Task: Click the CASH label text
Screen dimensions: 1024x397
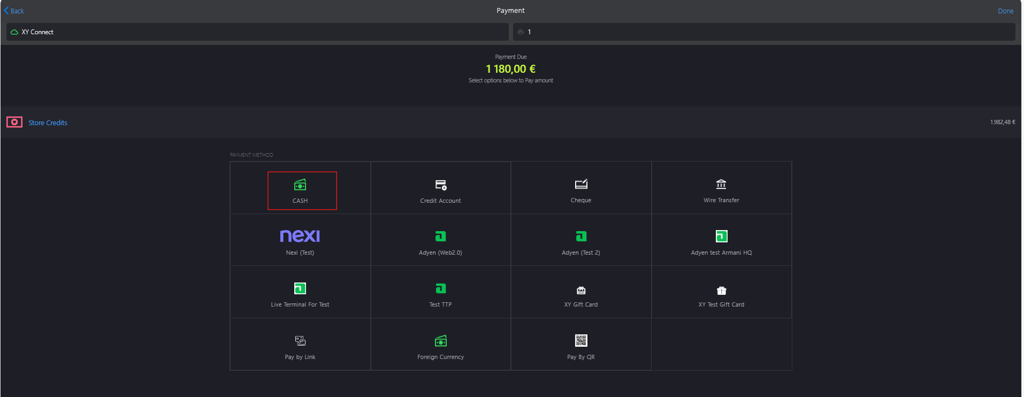Action: tap(300, 200)
